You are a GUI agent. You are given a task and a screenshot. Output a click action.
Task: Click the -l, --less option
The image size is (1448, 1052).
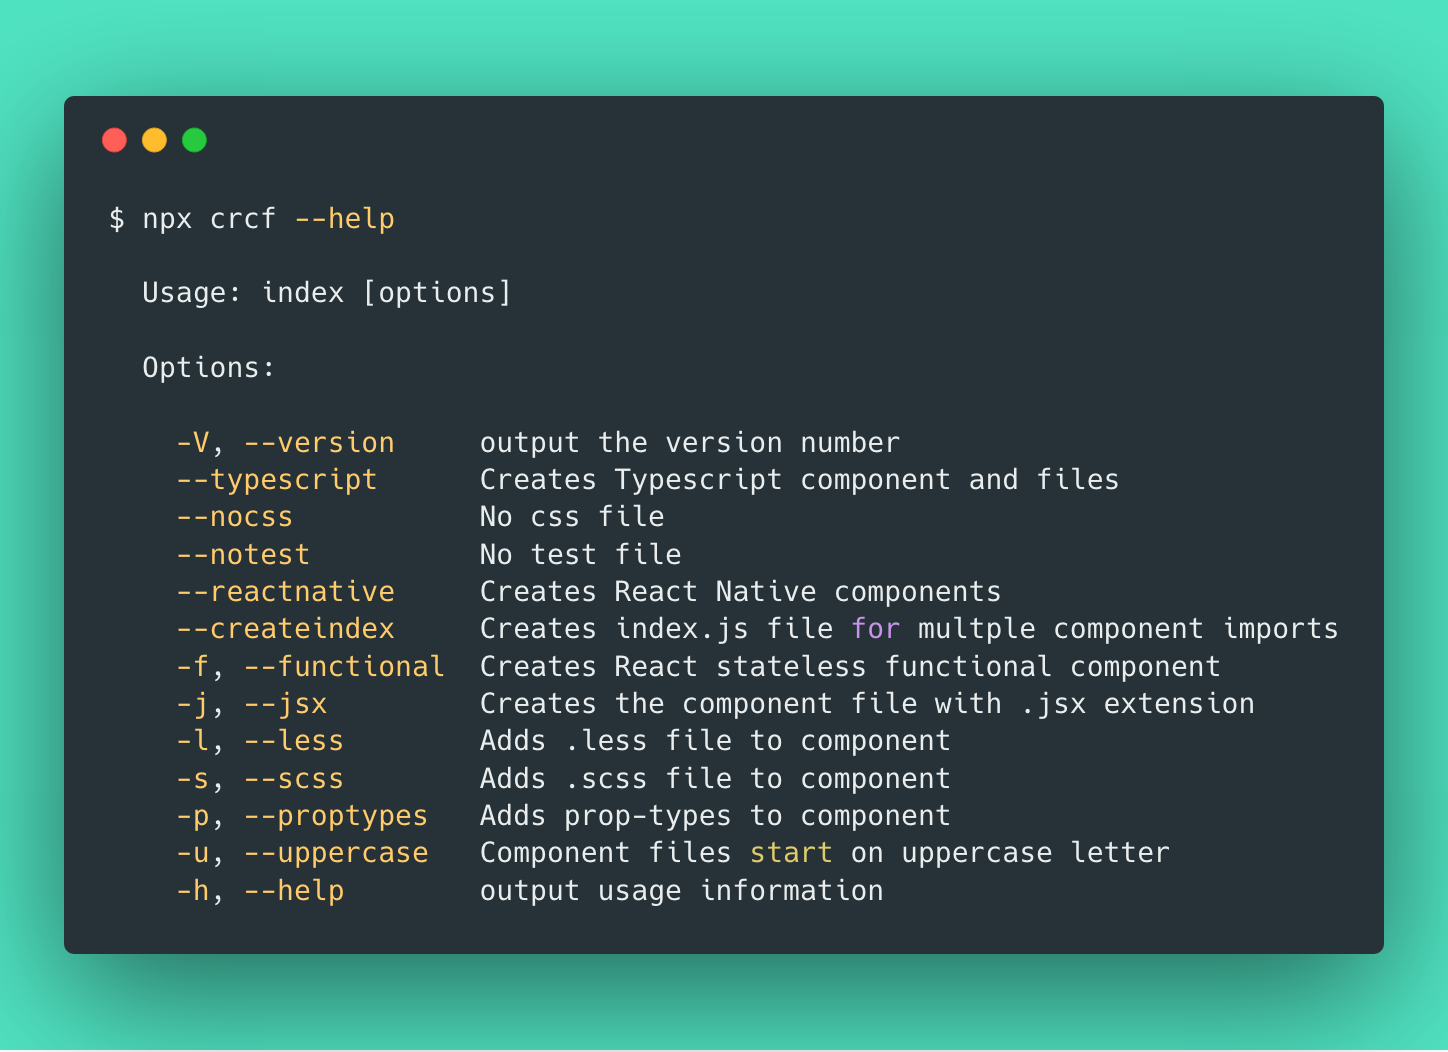(260, 741)
